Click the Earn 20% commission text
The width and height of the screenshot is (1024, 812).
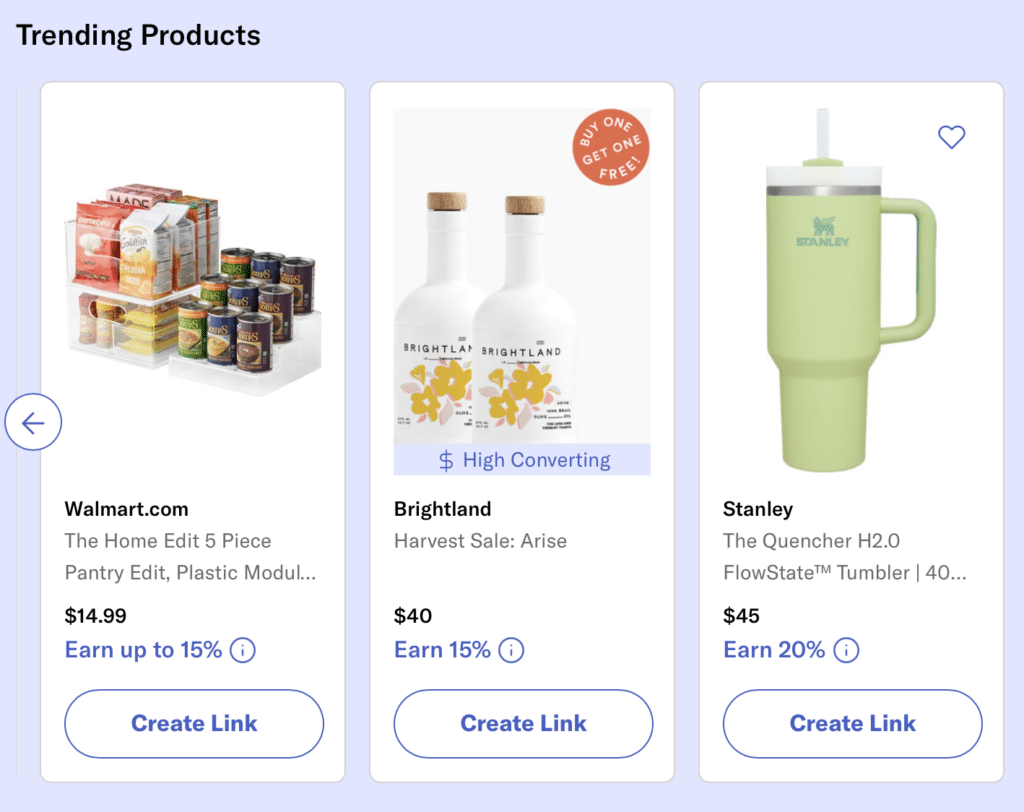coord(774,650)
